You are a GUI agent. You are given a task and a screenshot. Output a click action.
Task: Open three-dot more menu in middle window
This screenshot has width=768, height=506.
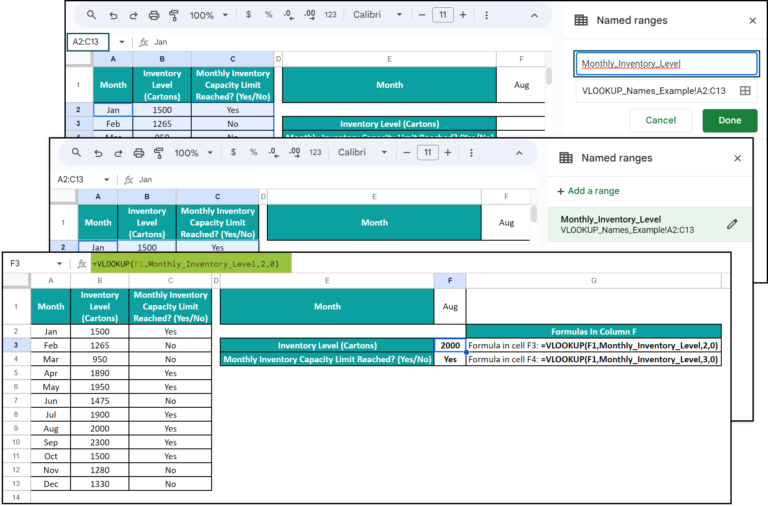pos(471,153)
